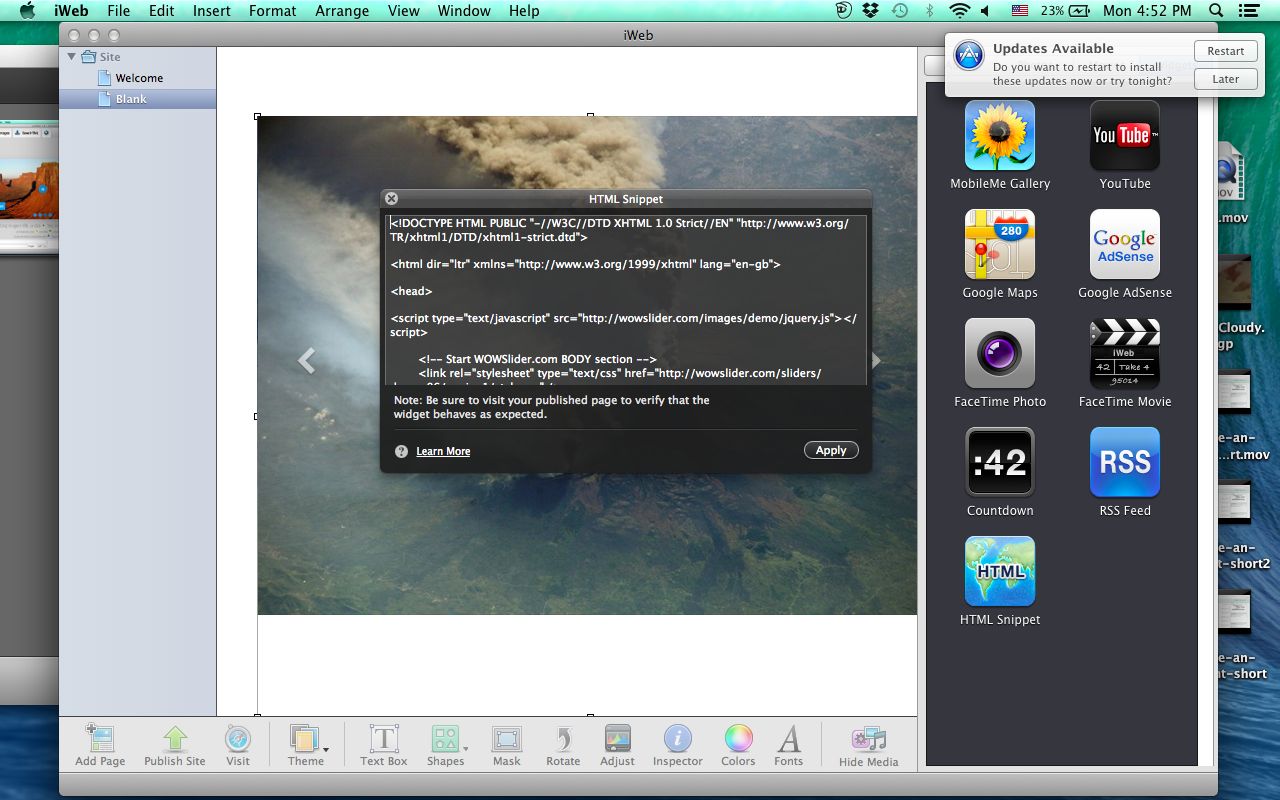Select the YouTube widget
The image size is (1280, 800).
tap(1125, 135)
